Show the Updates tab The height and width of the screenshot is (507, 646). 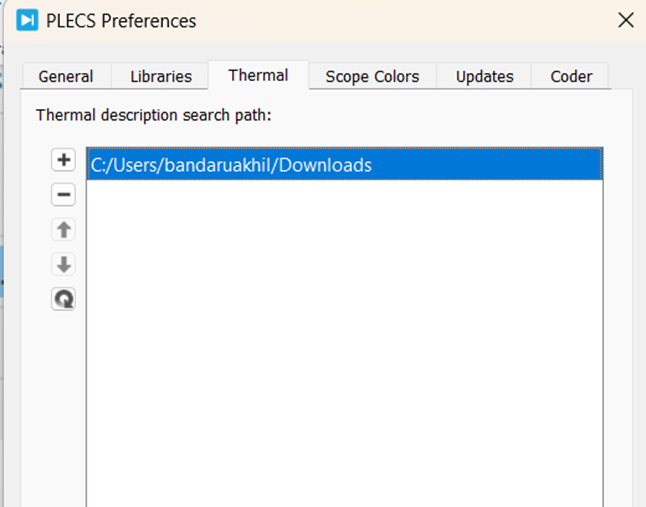click(x=485, y=77)
